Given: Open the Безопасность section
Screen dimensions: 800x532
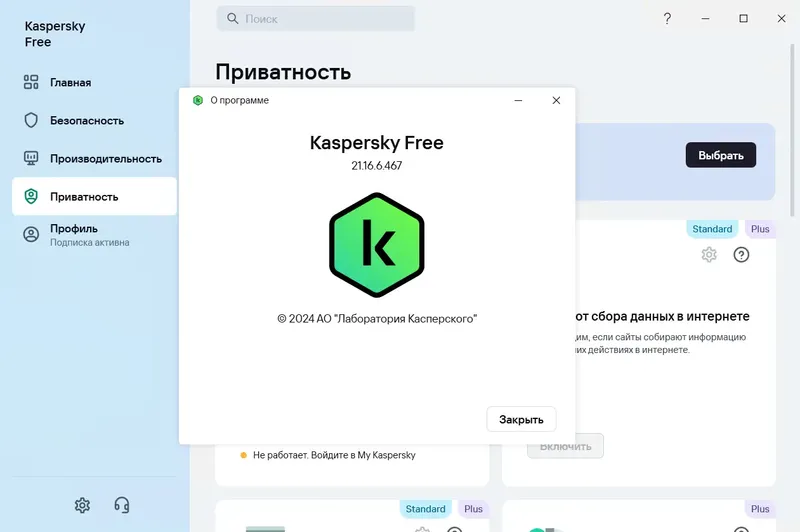Looking at the screenshot, I should (x=94, y=120).
